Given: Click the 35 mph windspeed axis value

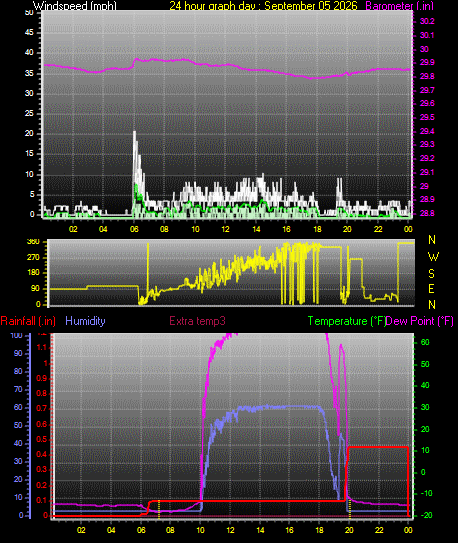Looking at the screenshot, I should (x=29, y=73).
